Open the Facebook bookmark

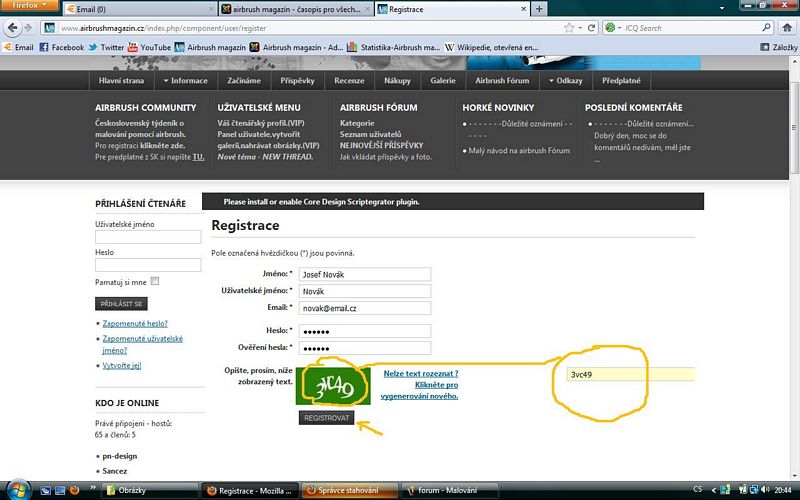(x=61, y=47)
